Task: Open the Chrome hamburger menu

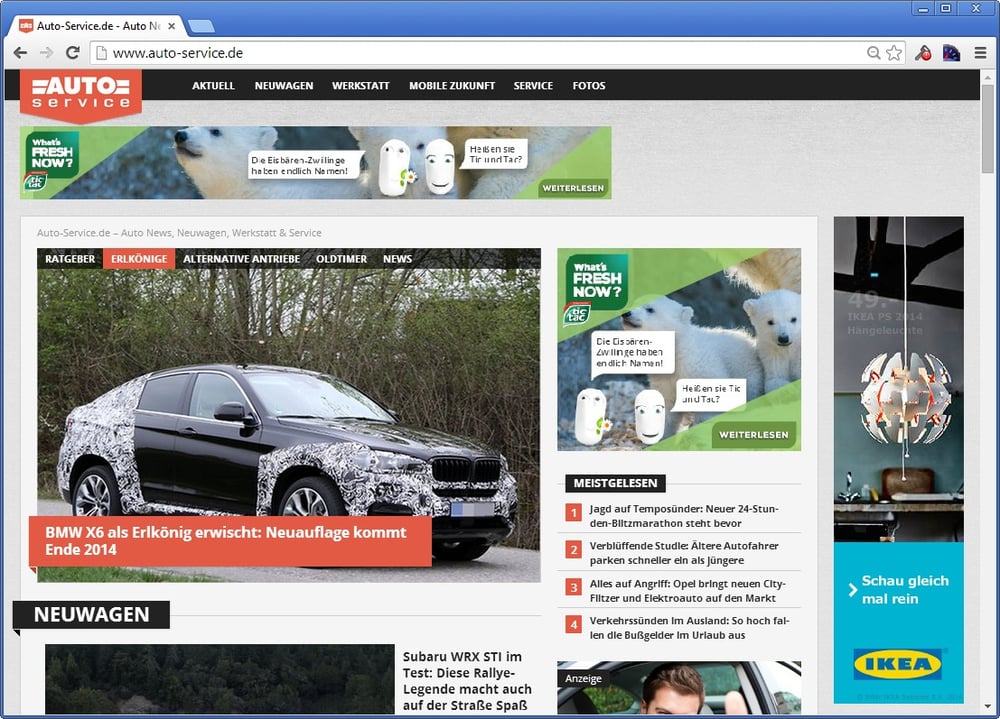Action: point(981,53)
